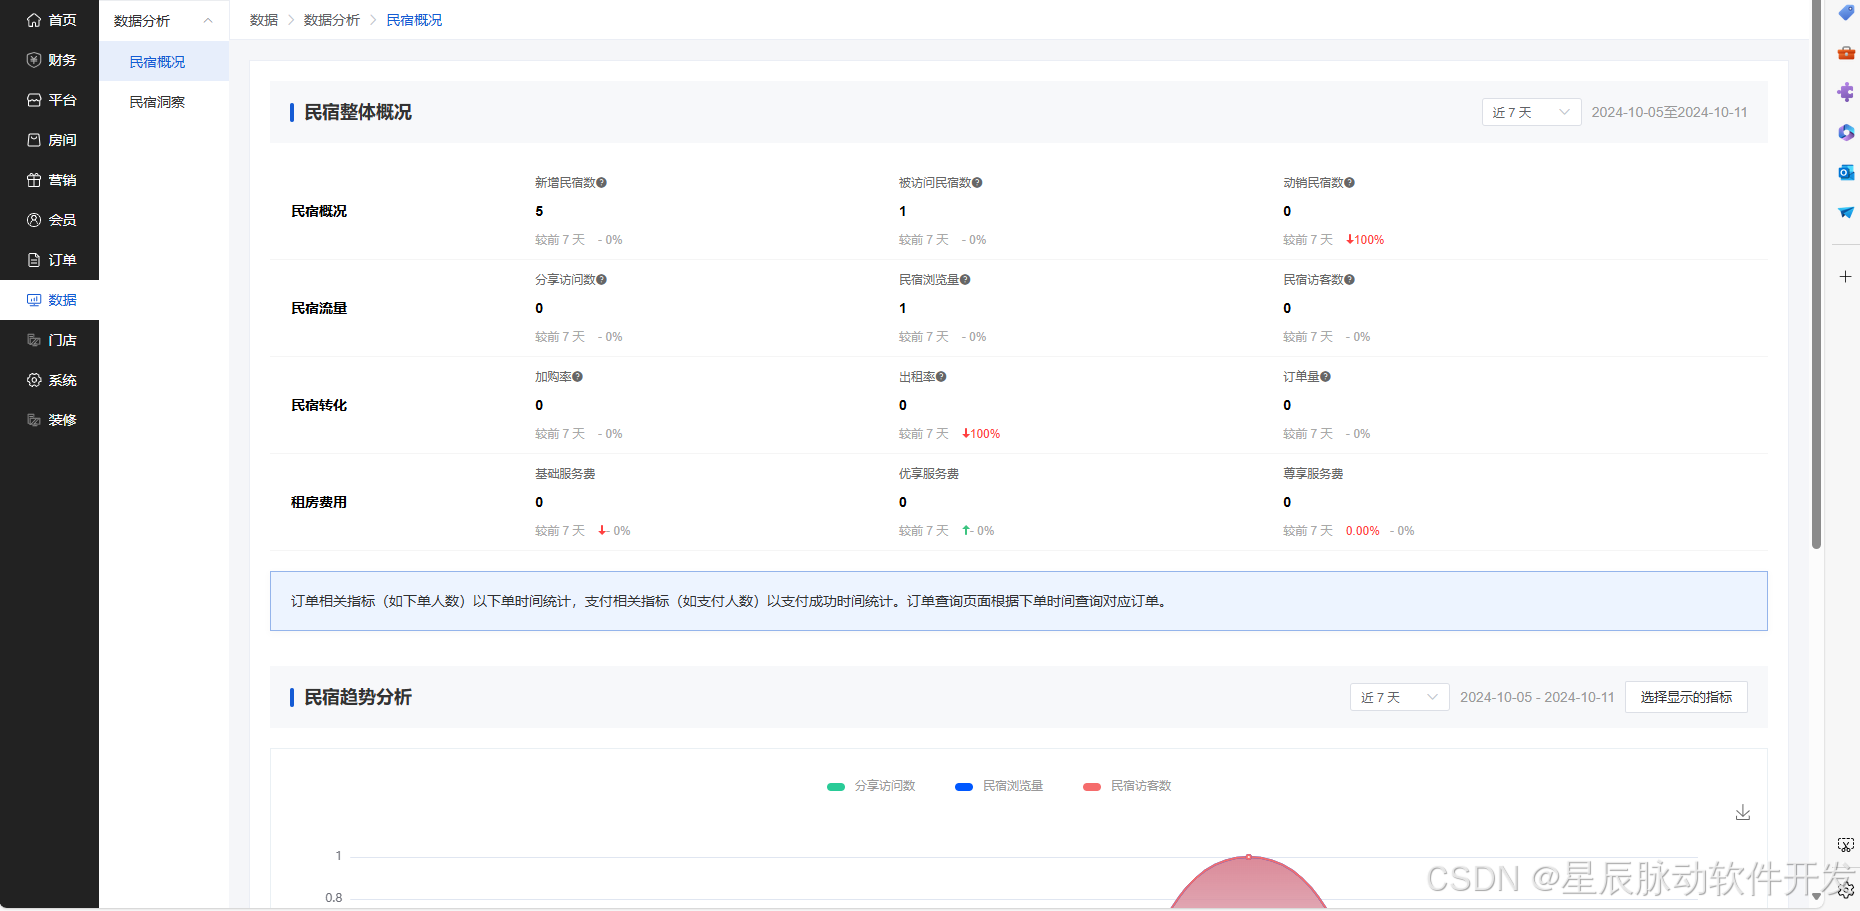The width and height of the screenshot is (1860, 911).
Task: Open the 装修 decoration section
Action: [50, 420]
